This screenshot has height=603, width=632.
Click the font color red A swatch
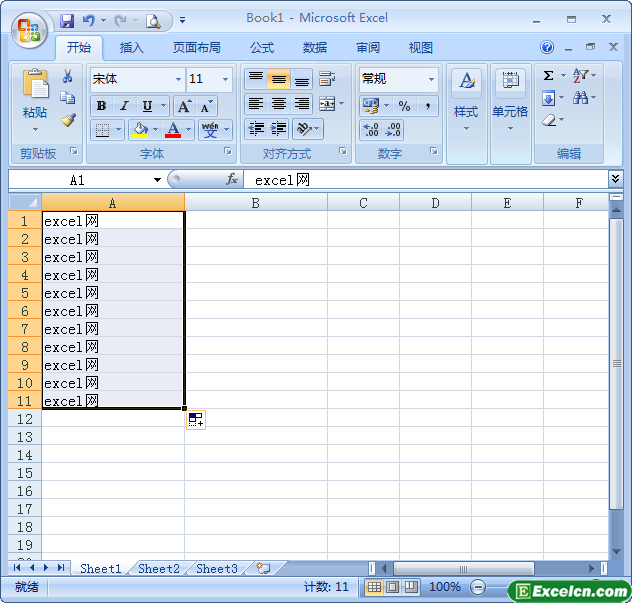pyautogui.click(x=174, y=130)
